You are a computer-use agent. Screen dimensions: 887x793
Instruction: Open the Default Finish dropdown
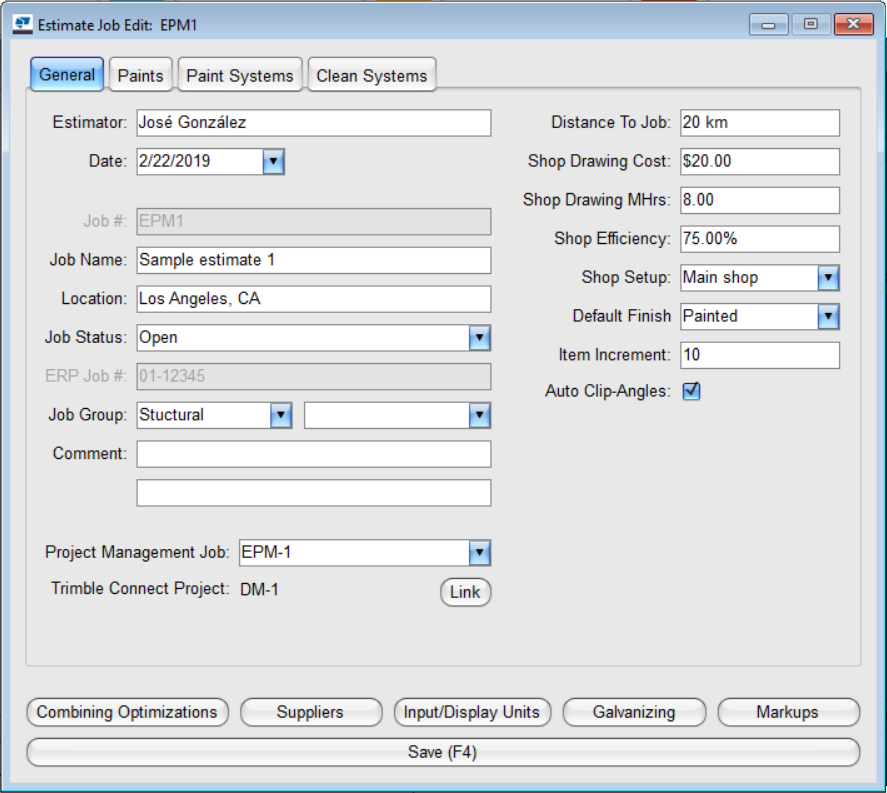(x=828, y=316)
